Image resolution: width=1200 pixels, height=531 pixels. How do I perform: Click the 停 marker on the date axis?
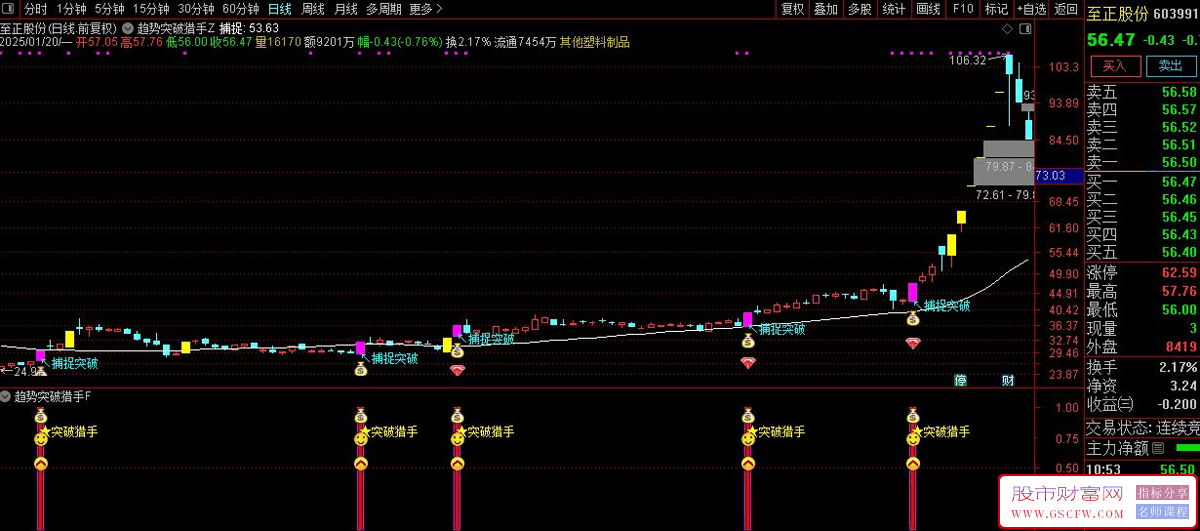point(961,380)
